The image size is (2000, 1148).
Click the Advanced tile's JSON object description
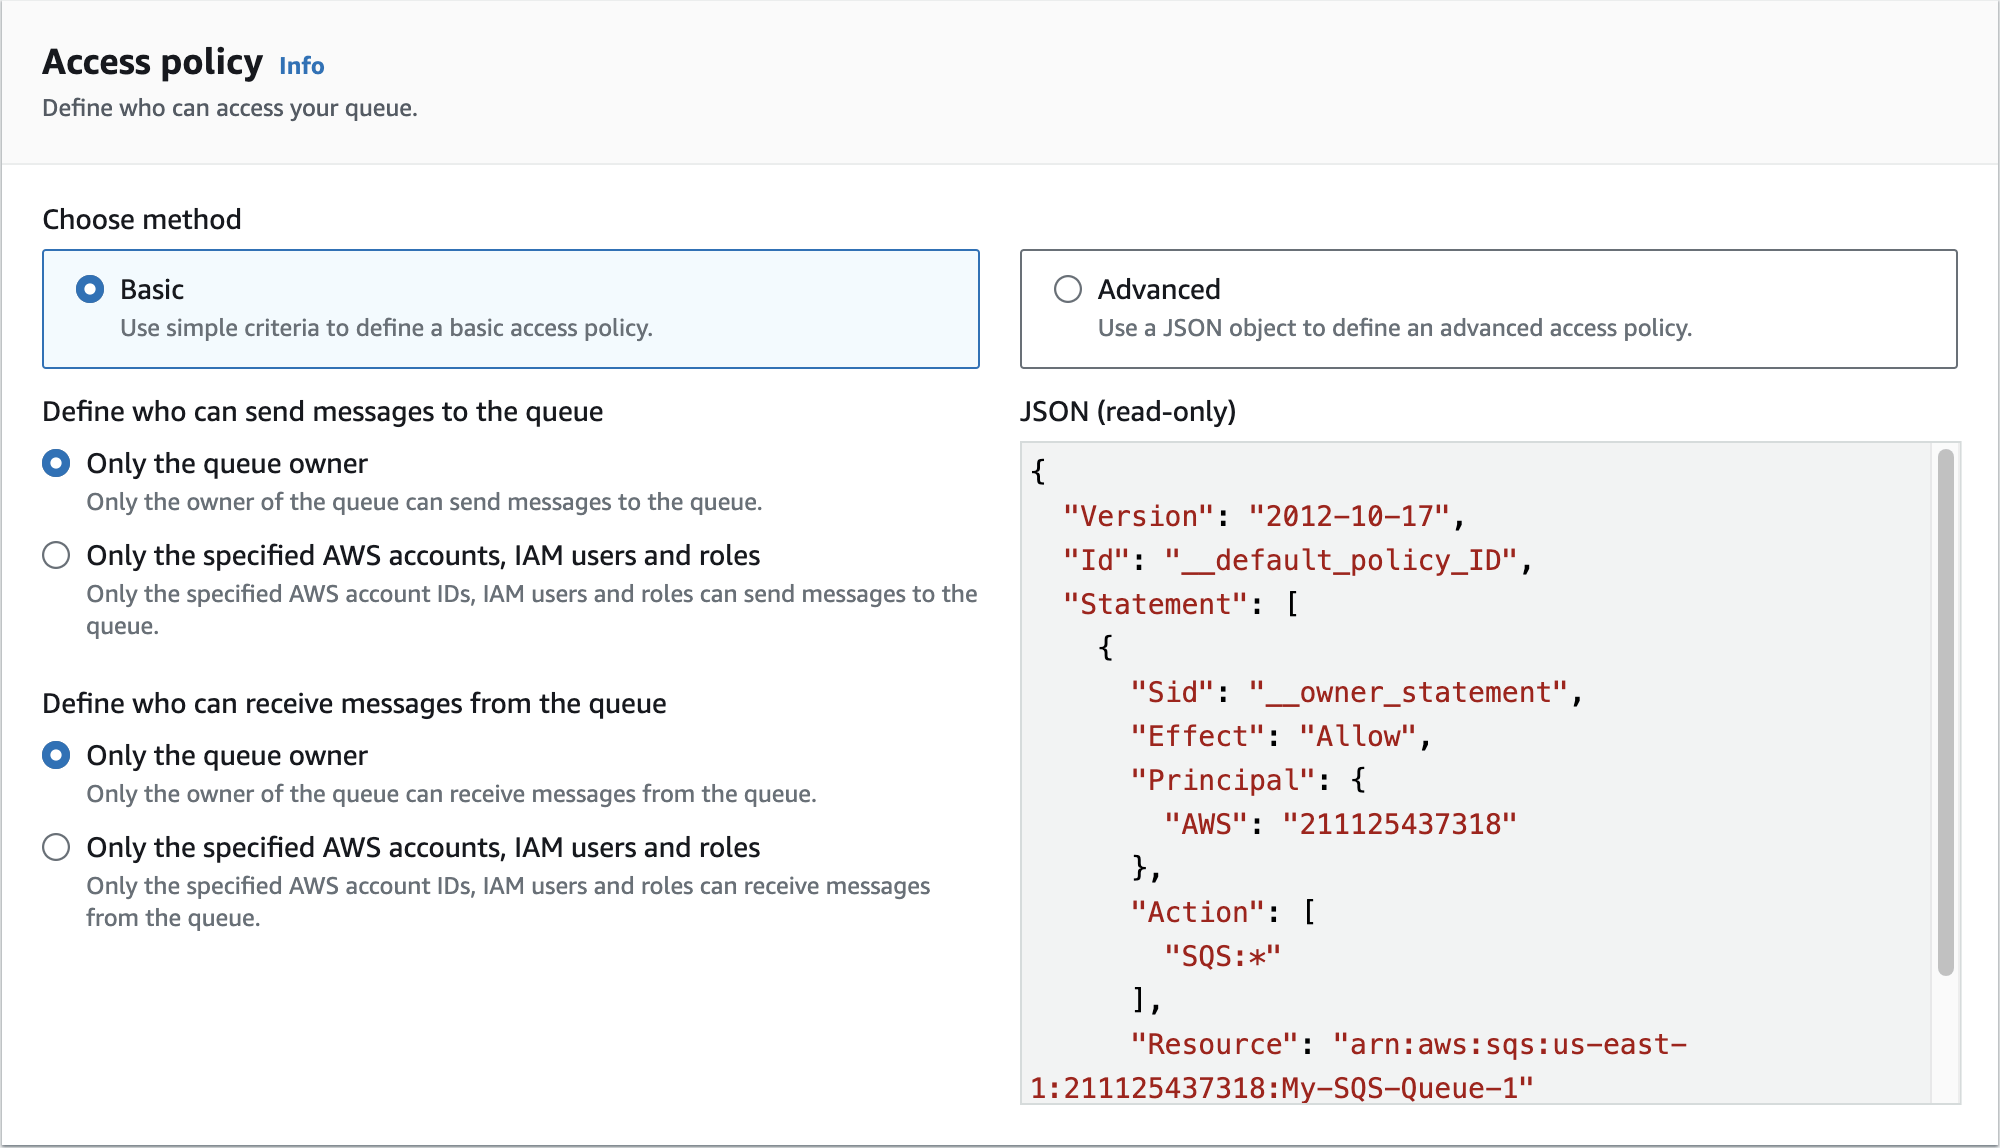pyautogui.click(x=1394, y=329)
